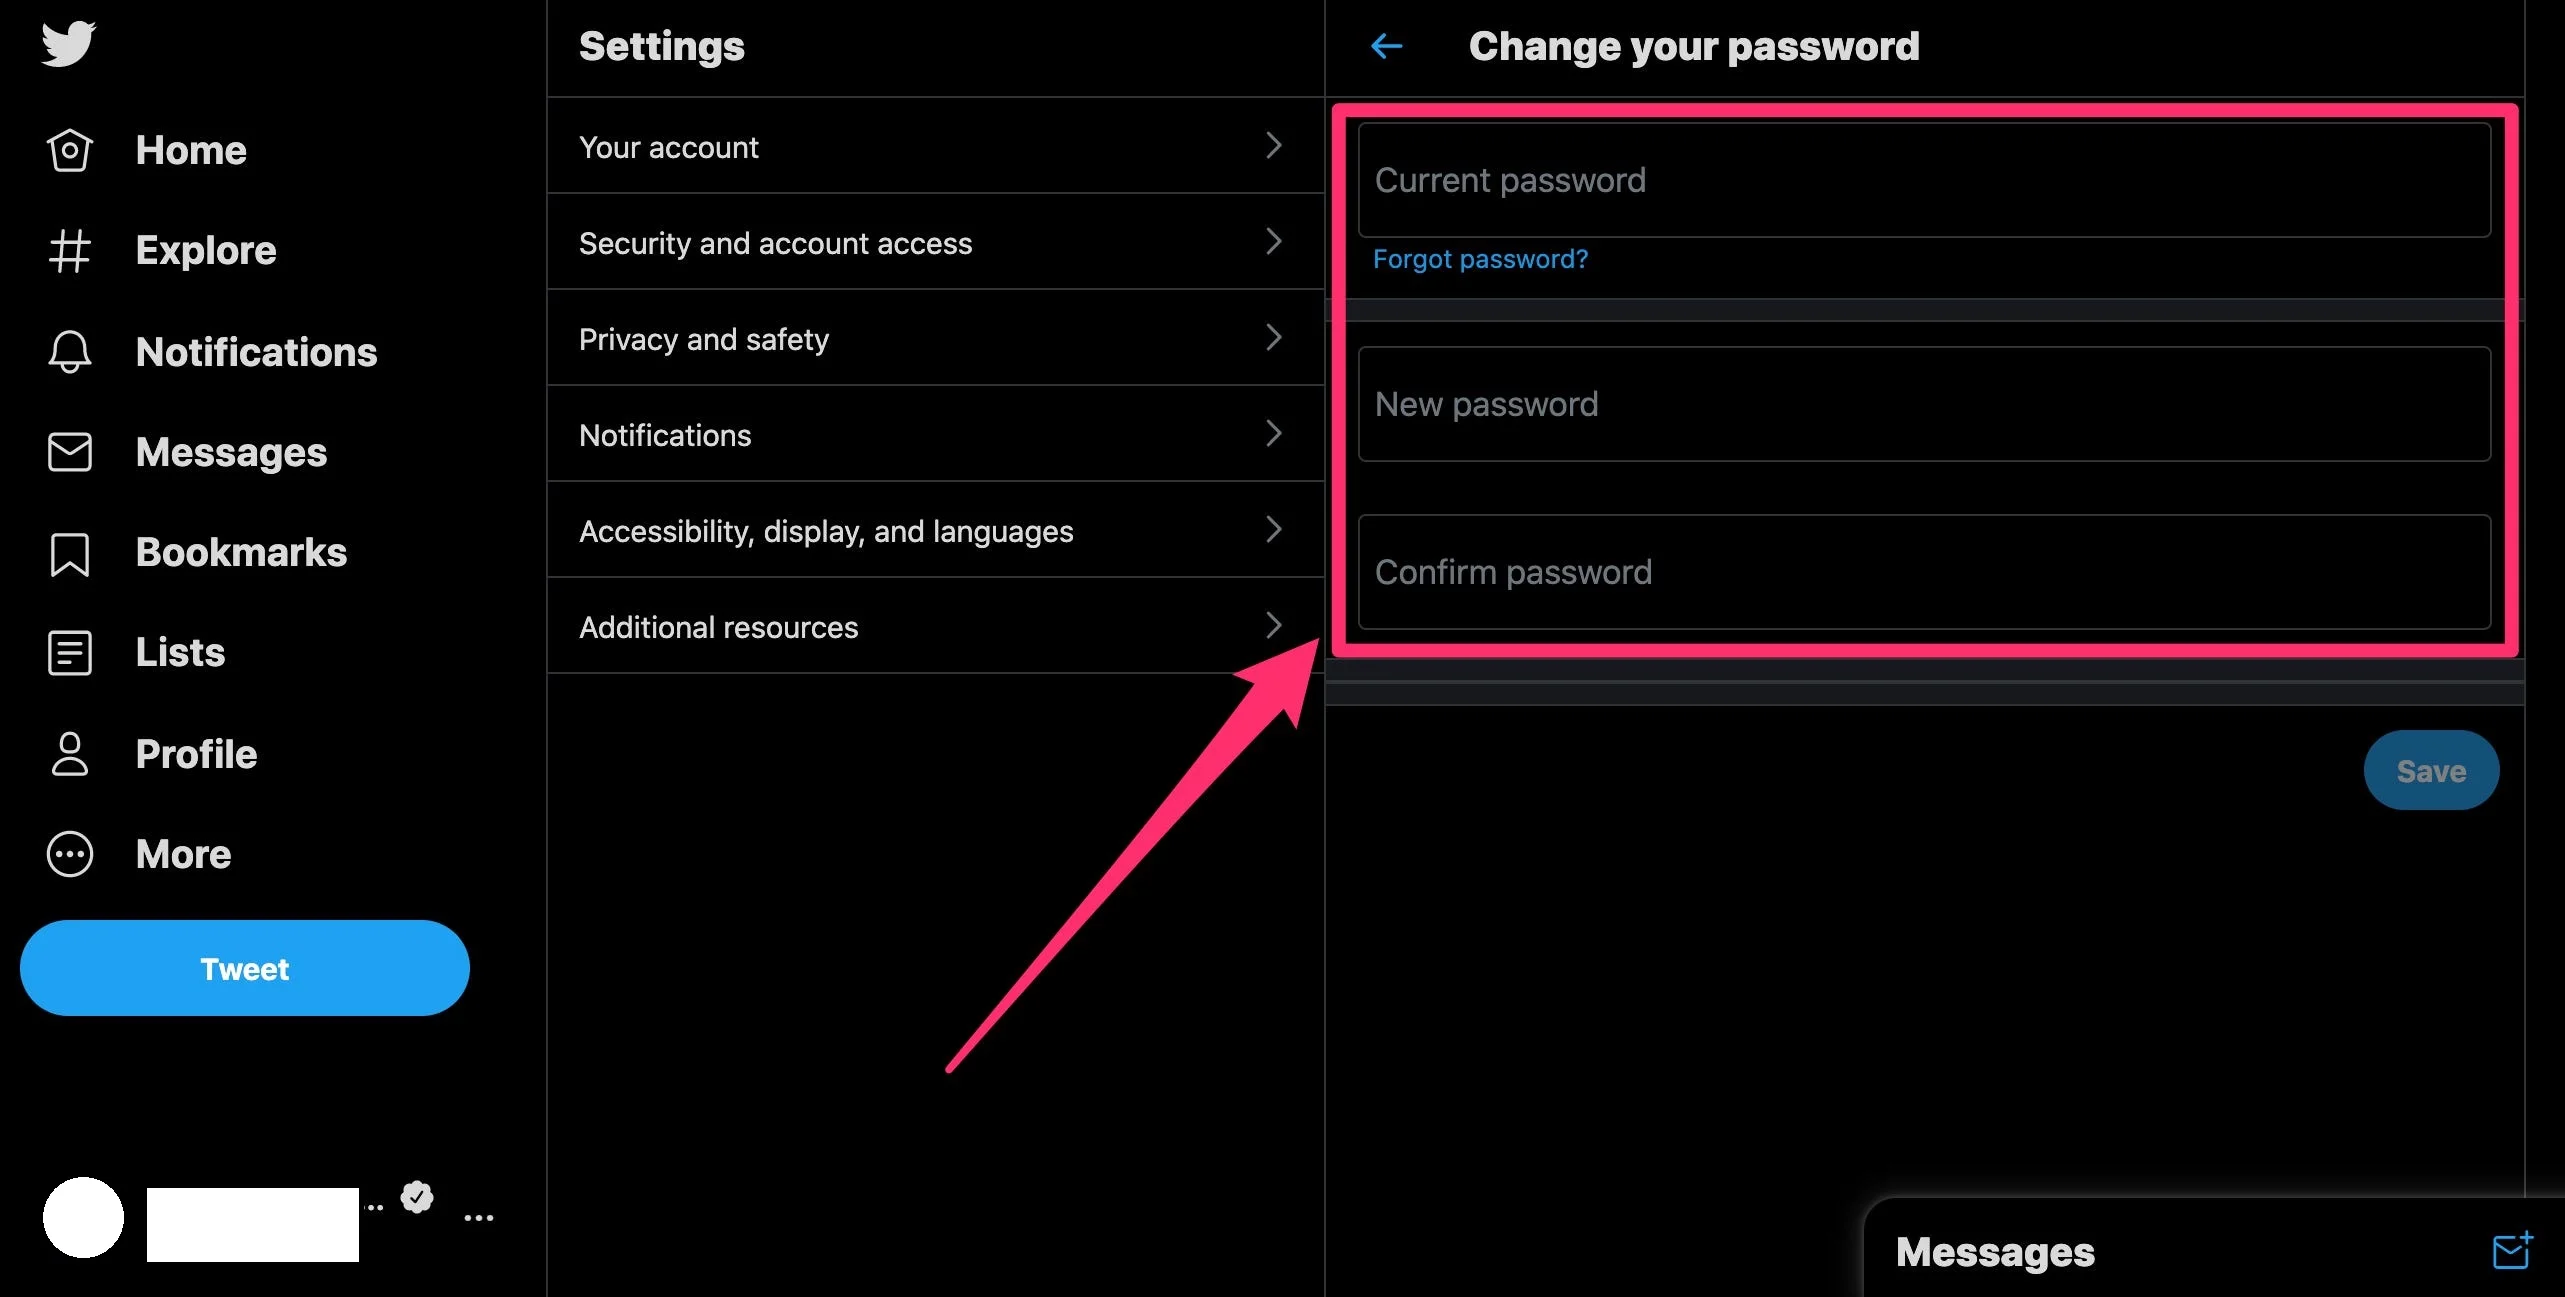Open Home from the sidebar icon

pos(70,151)
